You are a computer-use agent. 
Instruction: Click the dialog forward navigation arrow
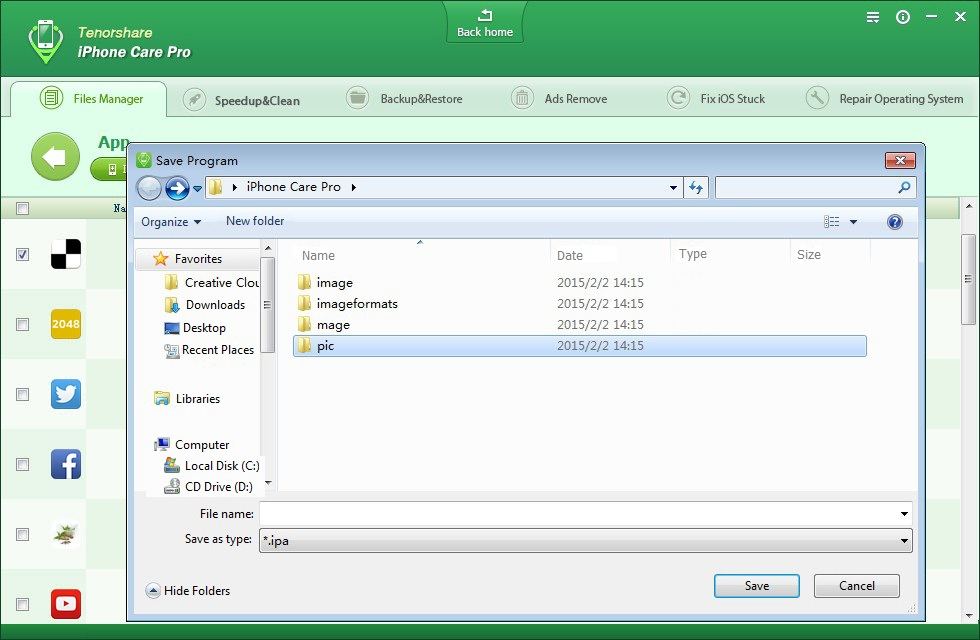click(x=178, y=188)
